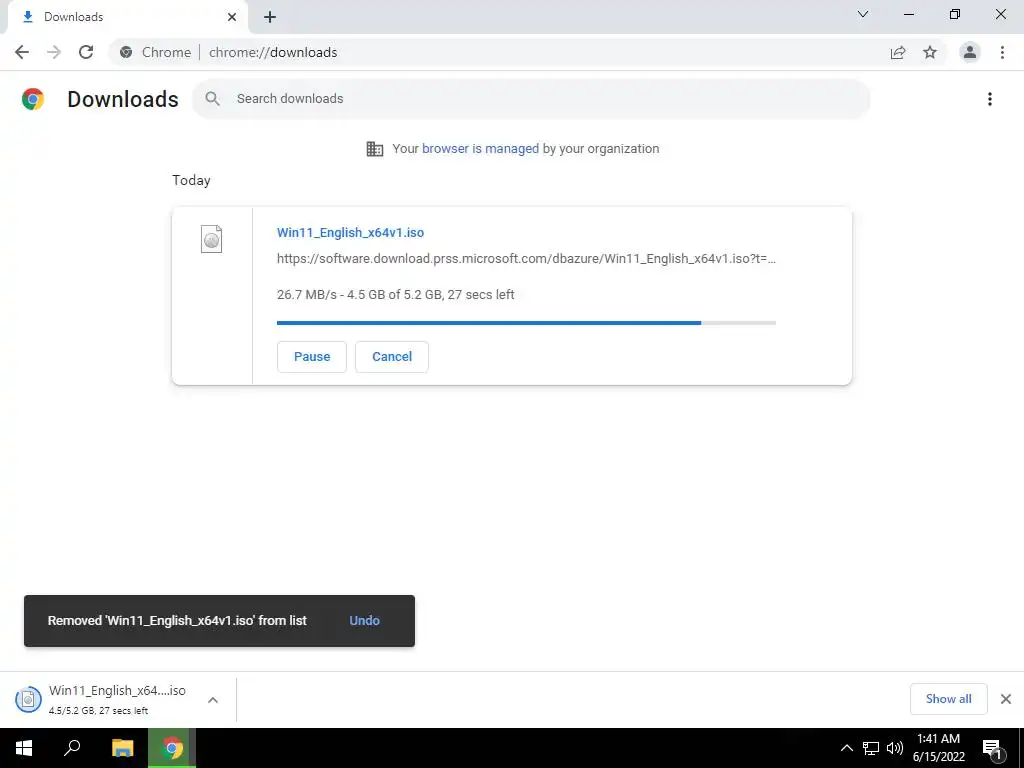Go back using the browser back arrow

pyautogui.click(x=22, y=52)
